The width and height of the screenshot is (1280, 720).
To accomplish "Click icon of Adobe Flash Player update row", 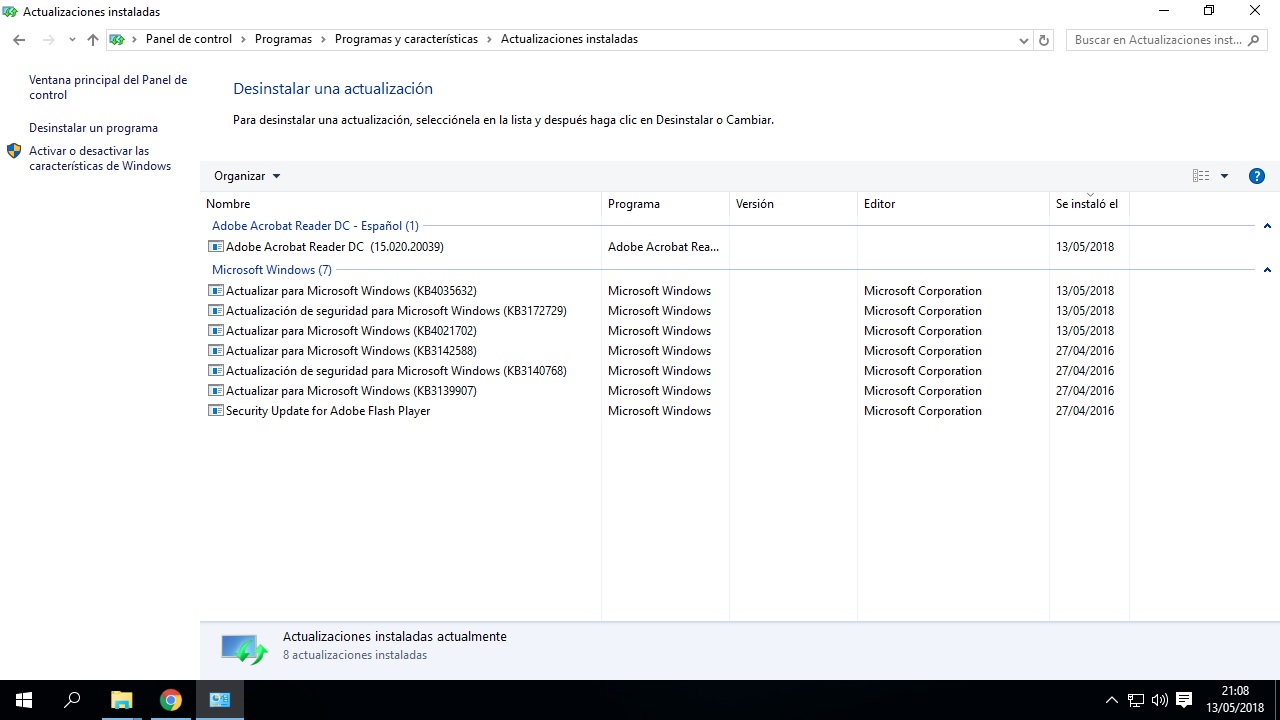I will 215,411.
